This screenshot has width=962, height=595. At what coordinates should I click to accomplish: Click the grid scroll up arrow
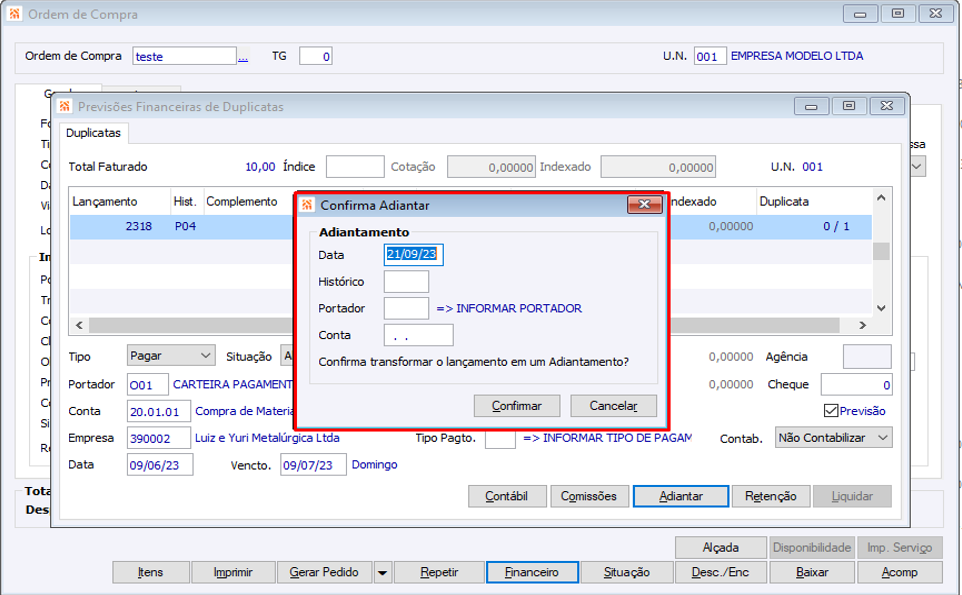(x=881, y=198)
